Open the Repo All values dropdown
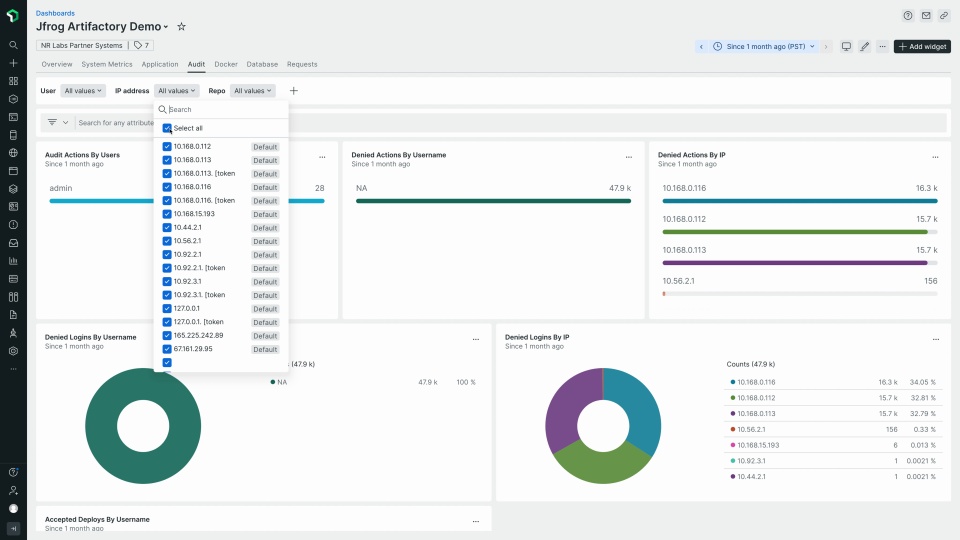The height and width of the screenshot is (540, 960). tap(252, 91)
